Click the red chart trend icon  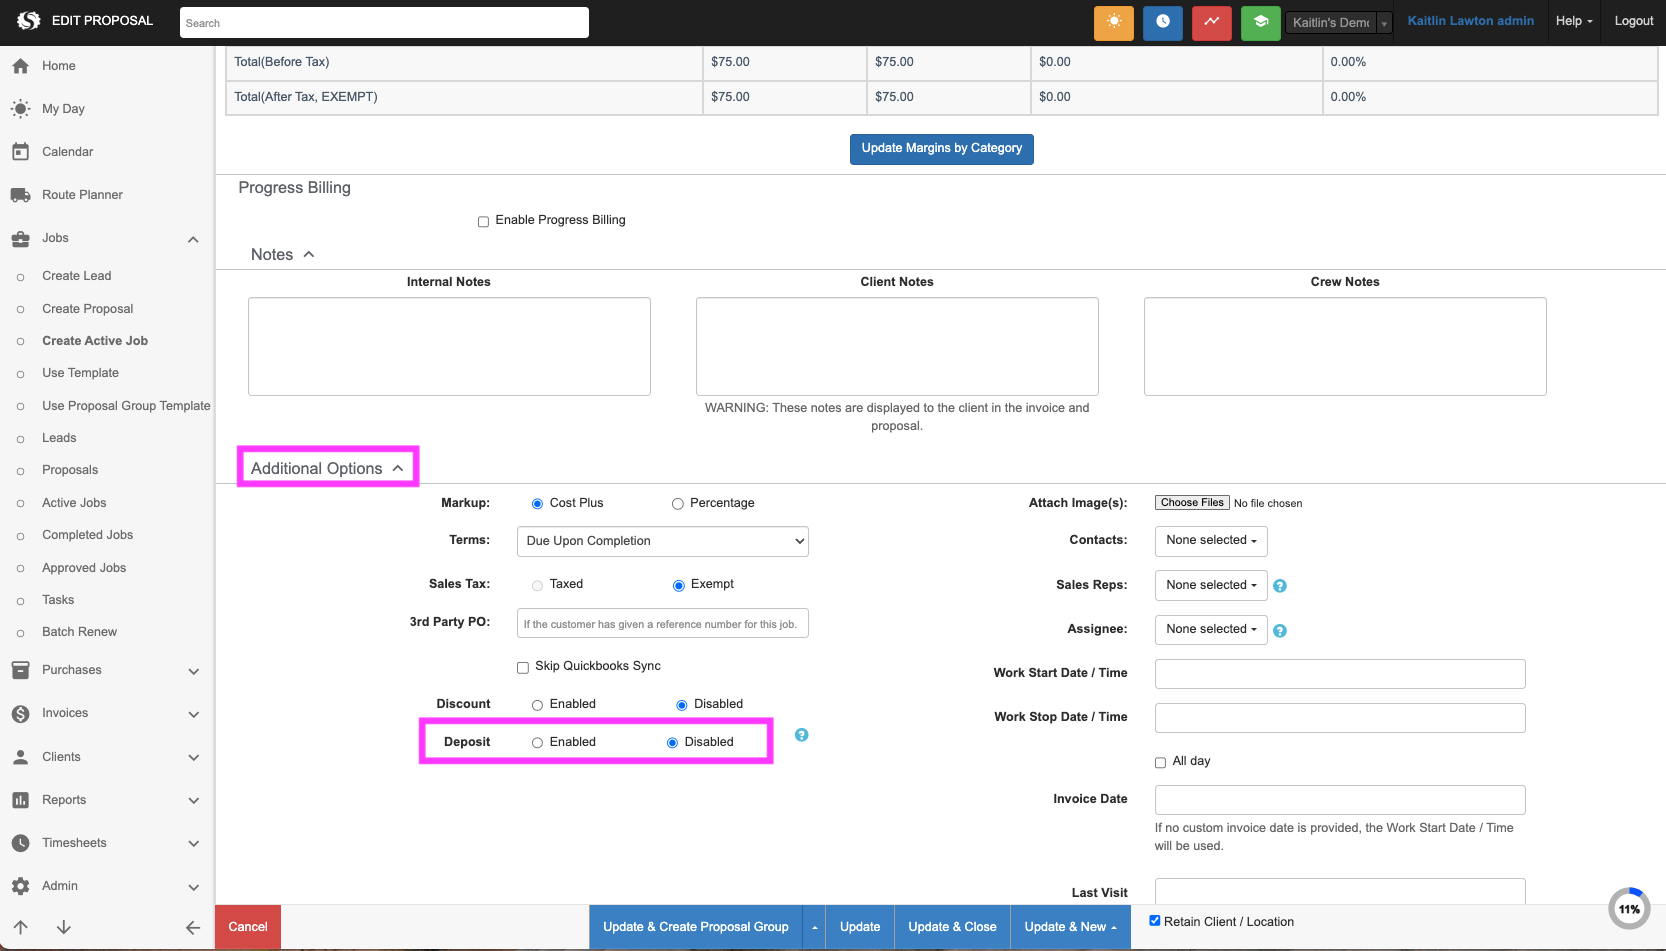1211,22
